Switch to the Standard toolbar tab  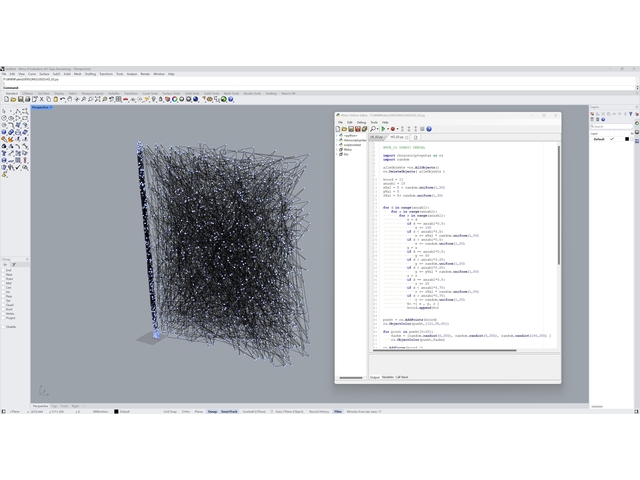tap(11, 93)
